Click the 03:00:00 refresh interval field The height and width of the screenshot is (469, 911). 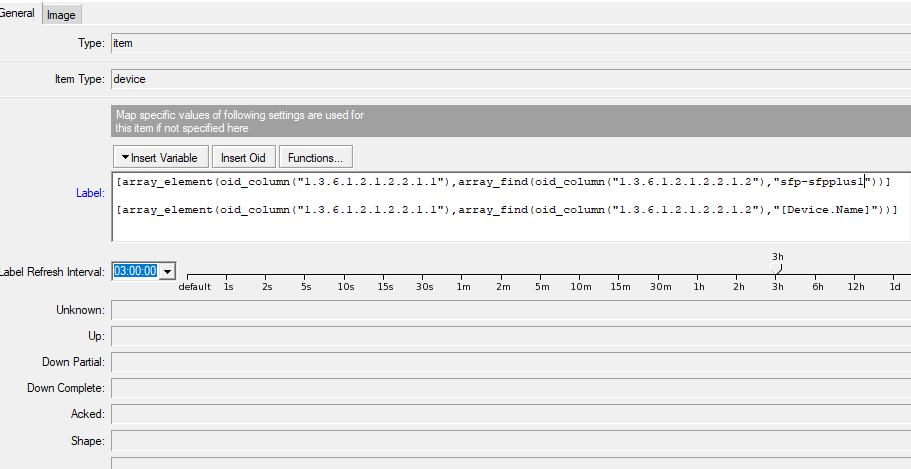coord(135,271)
